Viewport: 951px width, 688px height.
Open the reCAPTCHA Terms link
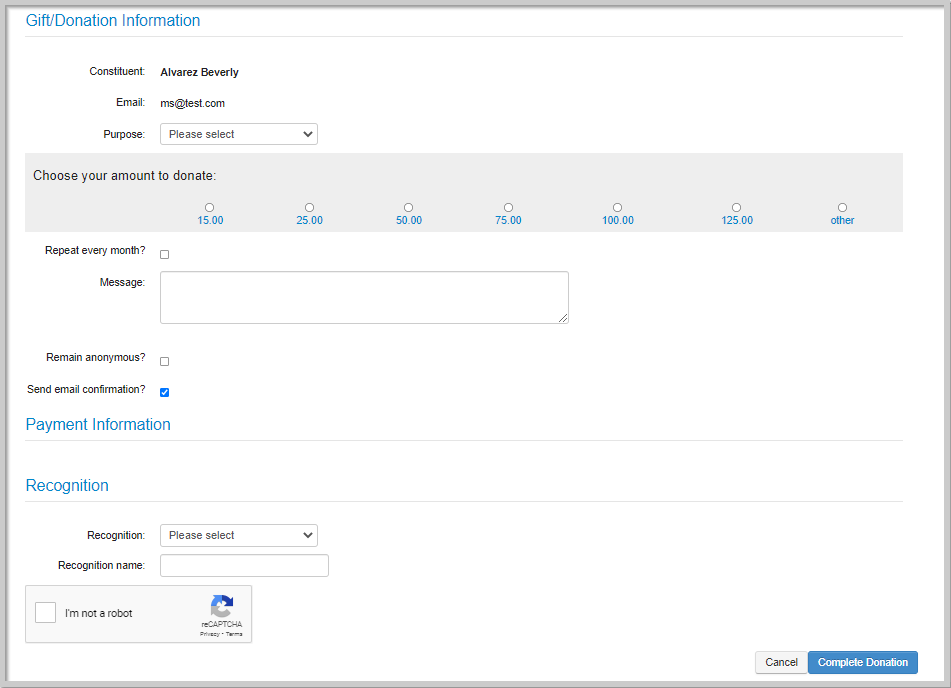pos(233,633)
